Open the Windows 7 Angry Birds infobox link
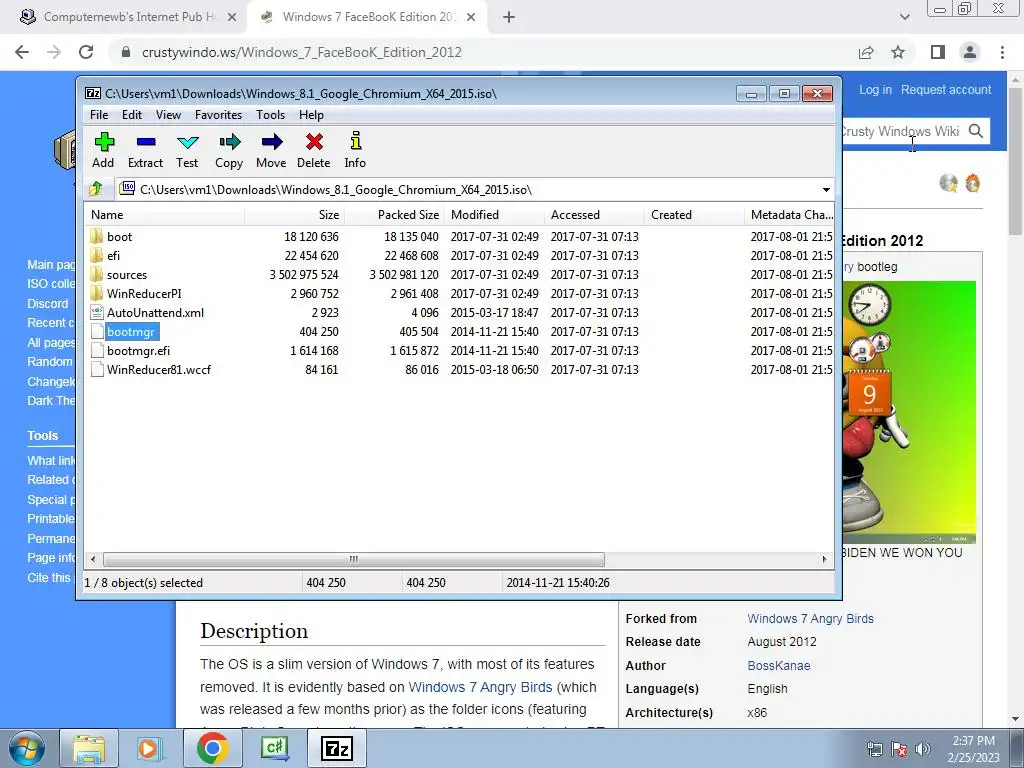Viewport: 1024px width, 768px height. click(810, 618)
